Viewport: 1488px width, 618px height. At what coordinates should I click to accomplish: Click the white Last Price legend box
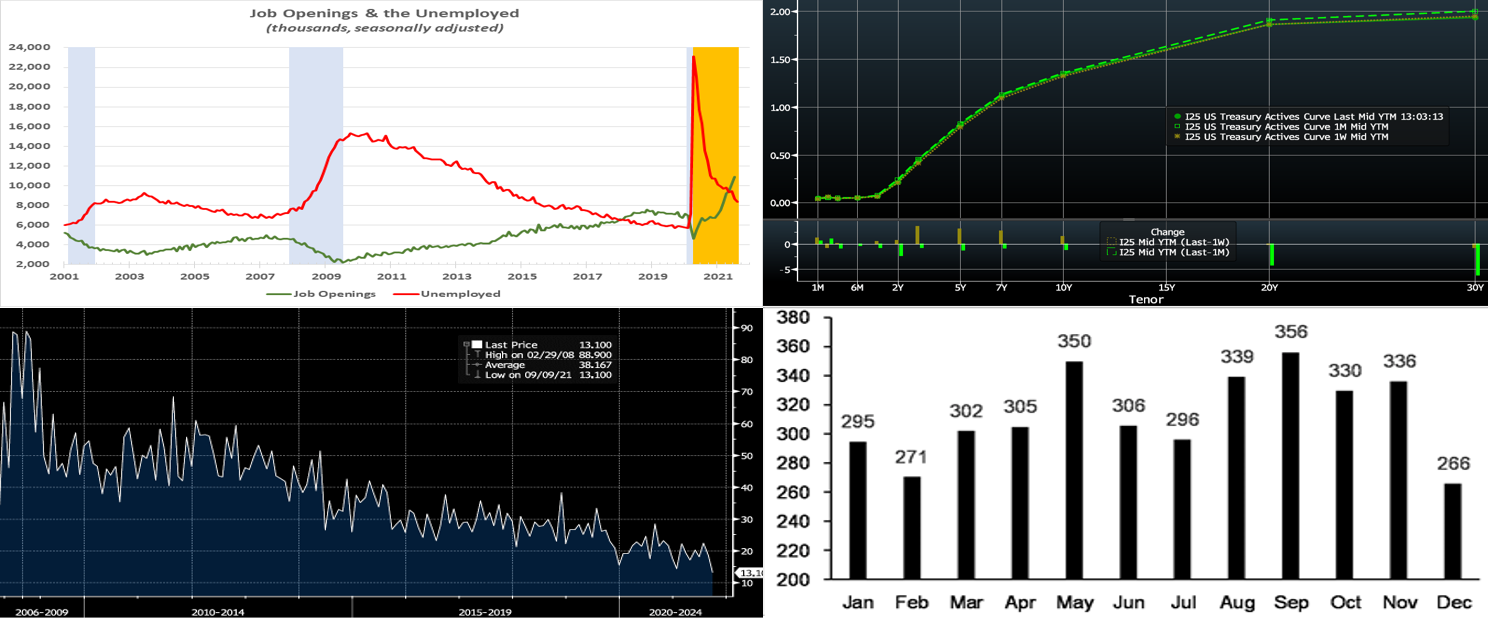(x=477, y=344)
